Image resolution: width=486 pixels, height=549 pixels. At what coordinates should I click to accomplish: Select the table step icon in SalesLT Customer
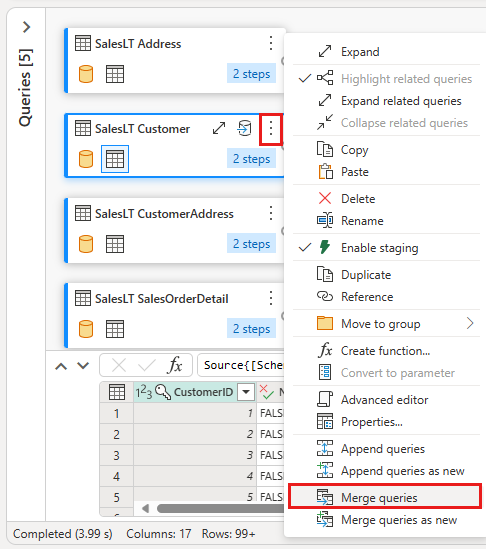coord(115,159)
